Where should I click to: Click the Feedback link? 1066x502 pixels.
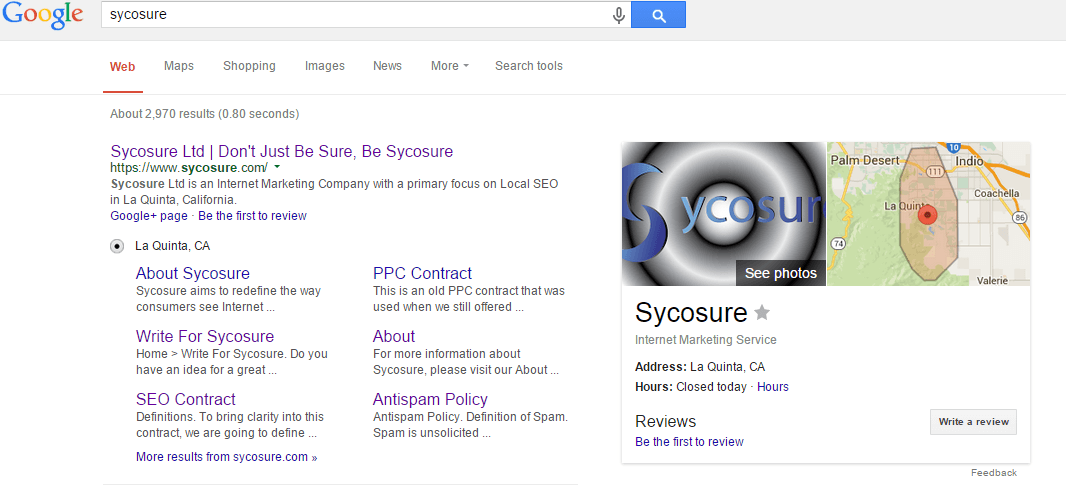[994, 473]
